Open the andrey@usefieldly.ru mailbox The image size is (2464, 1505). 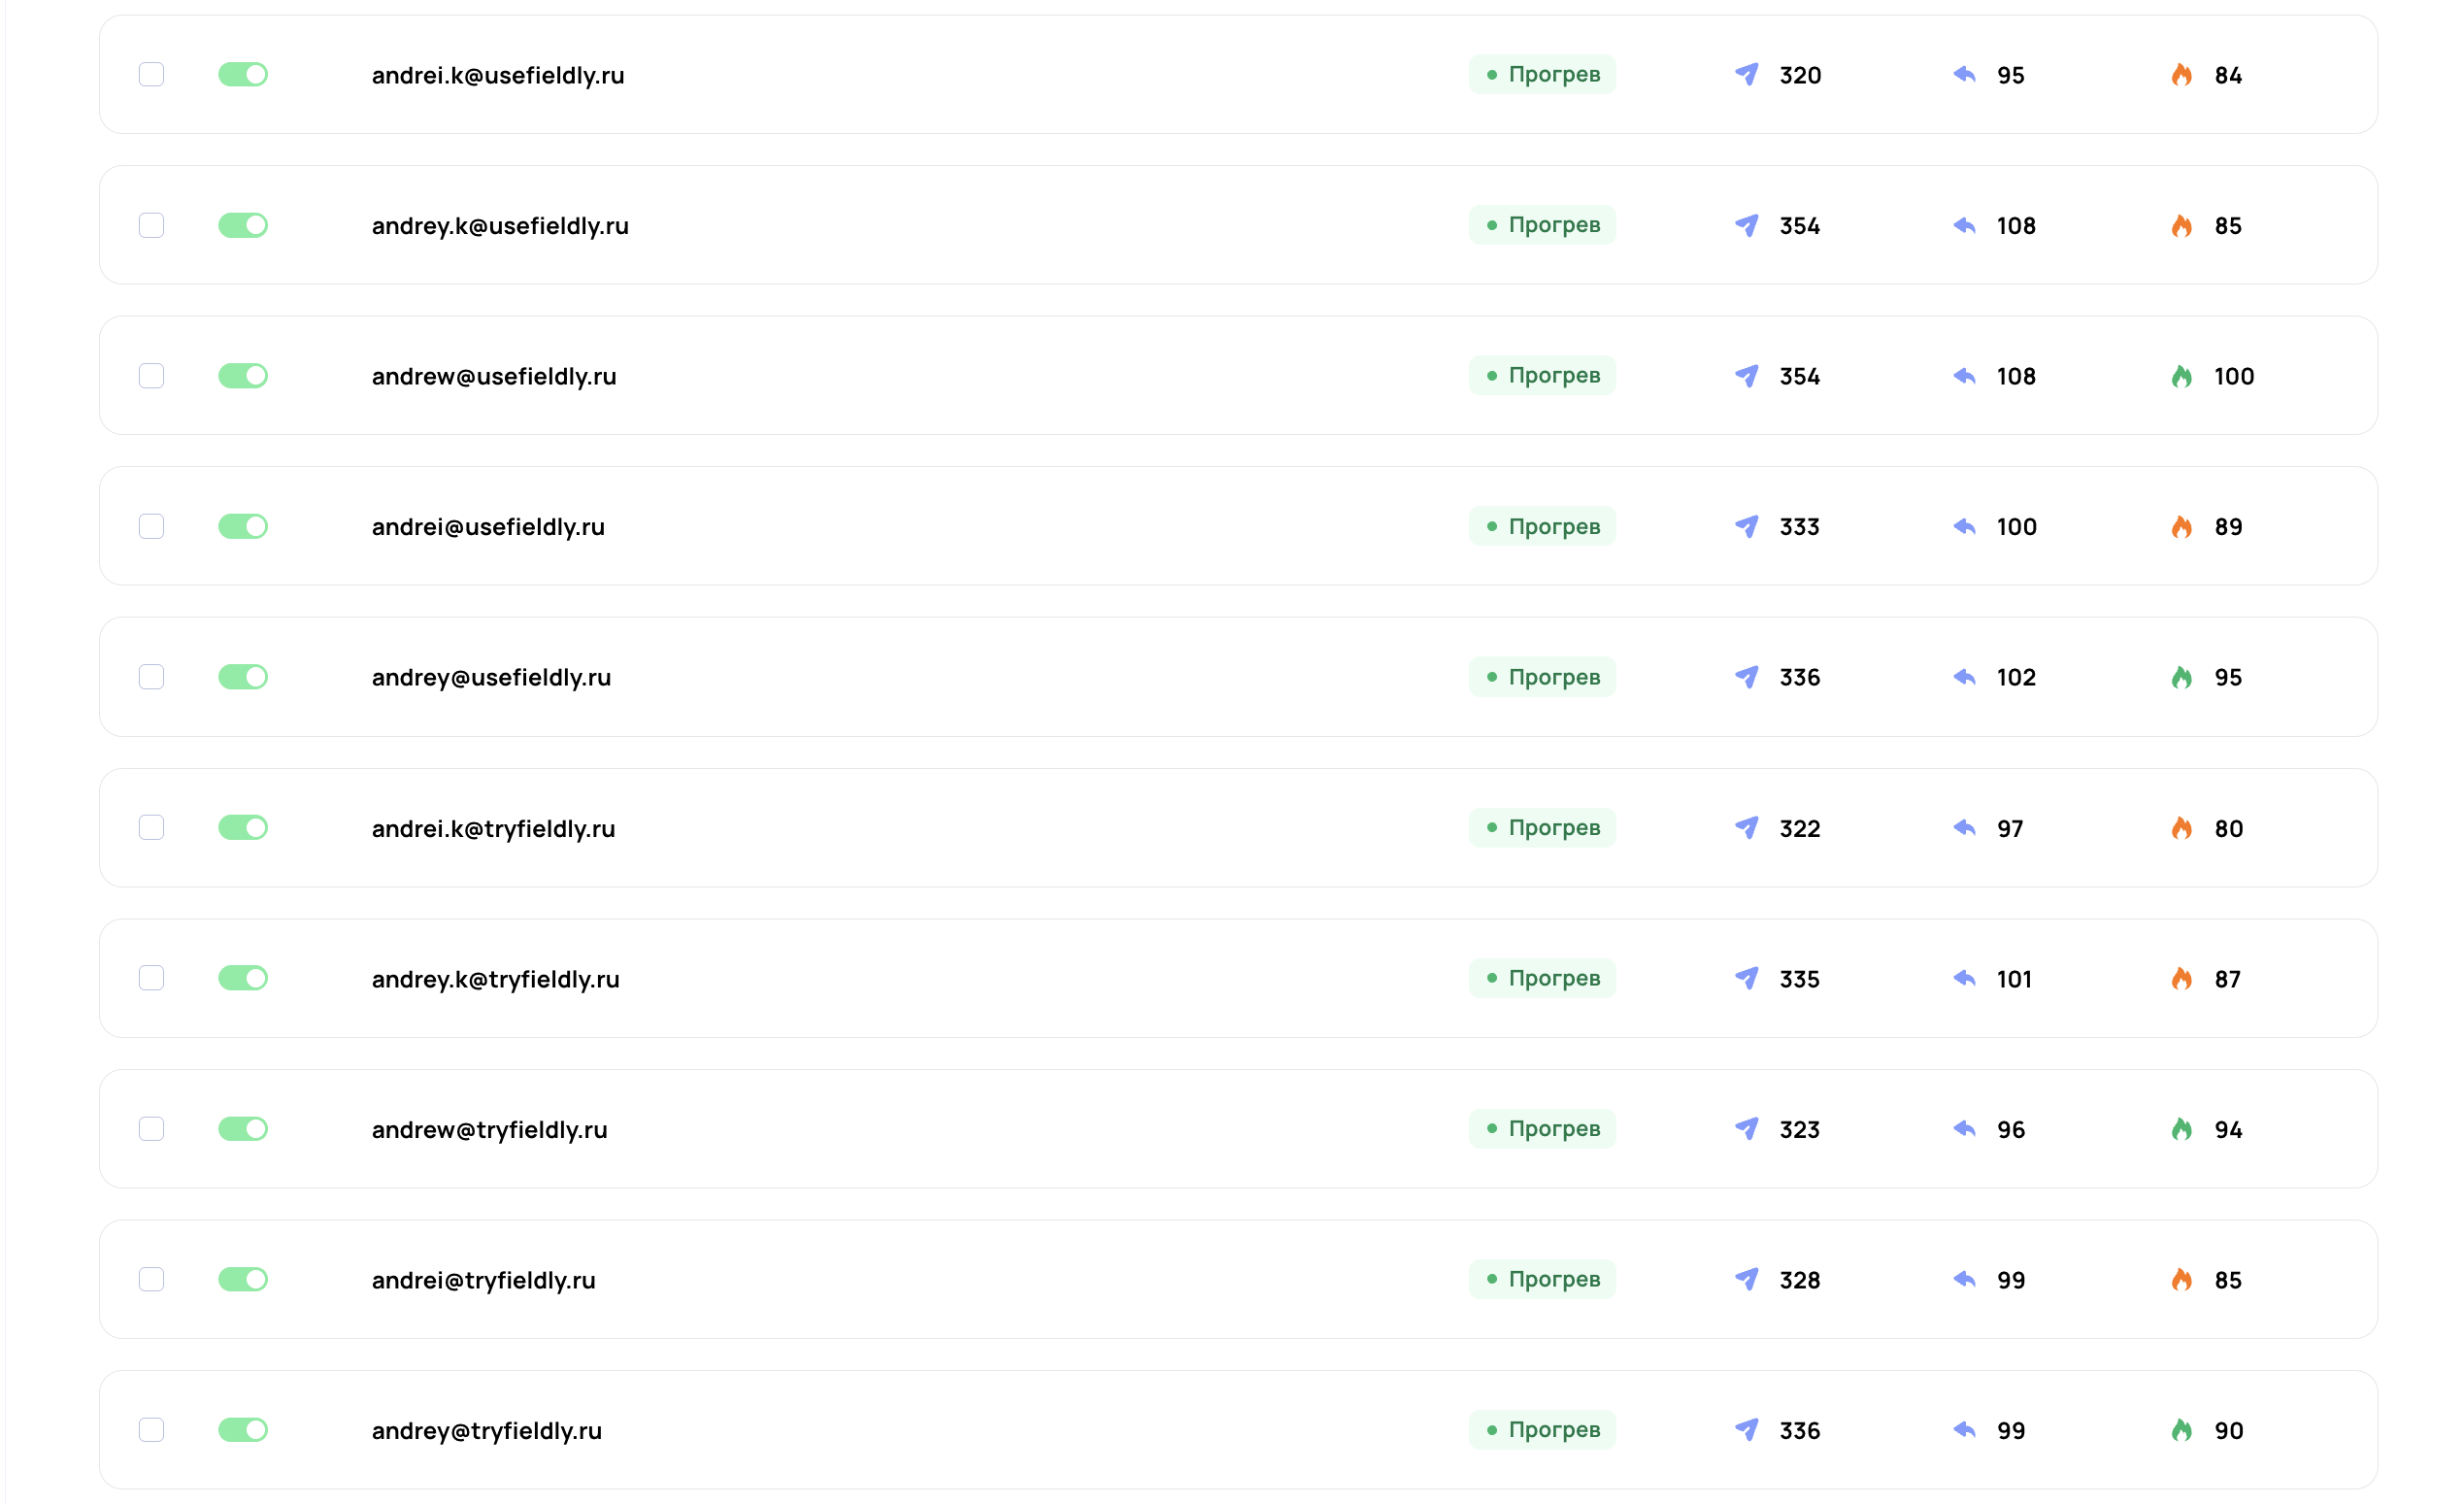(x=491, y=678)
